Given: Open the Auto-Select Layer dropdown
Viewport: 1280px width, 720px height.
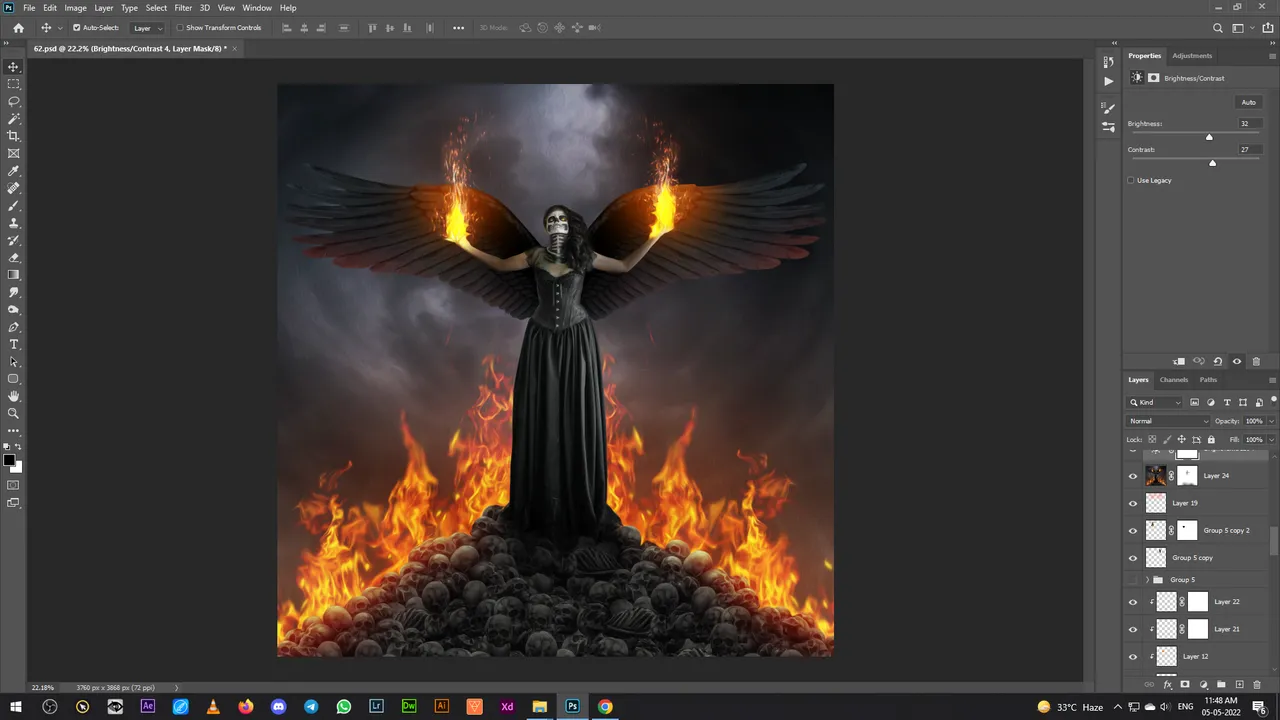Looking at the screenshot, I should (x=148, y=28).
